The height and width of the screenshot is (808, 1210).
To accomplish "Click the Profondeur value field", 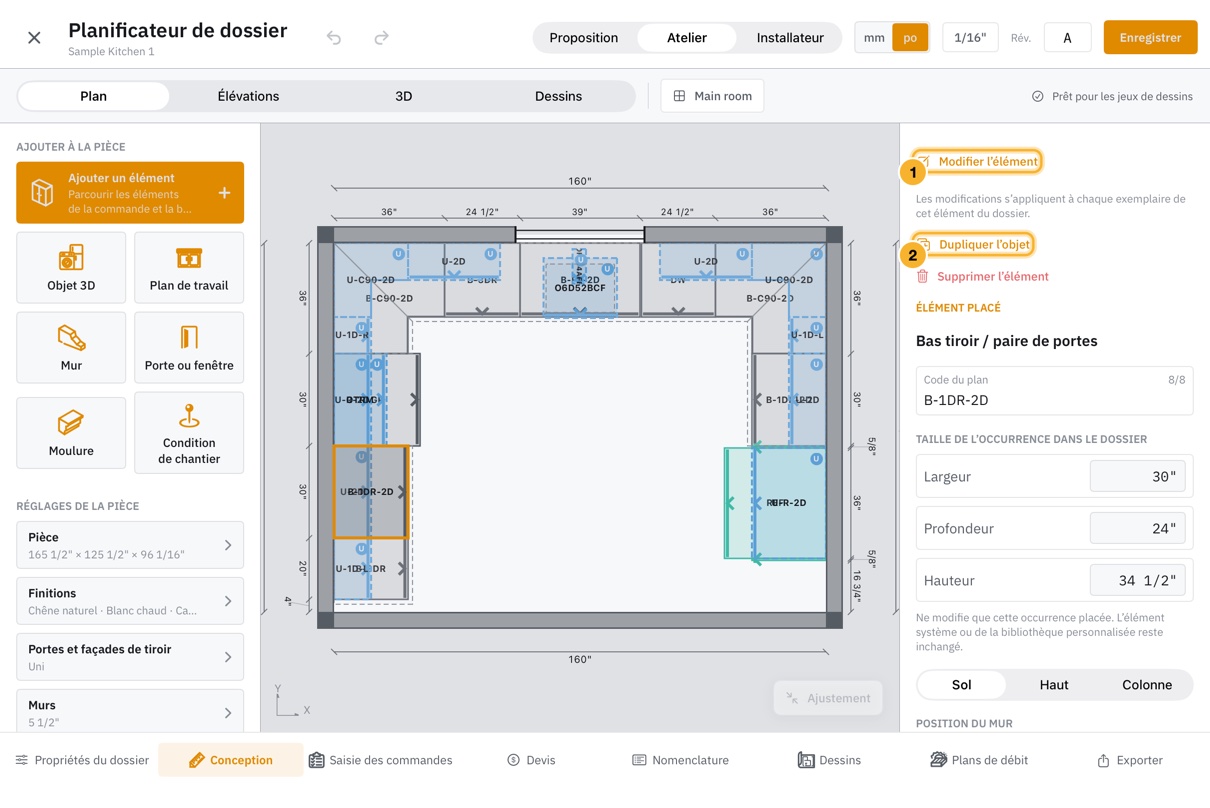I will point(1138,529).
